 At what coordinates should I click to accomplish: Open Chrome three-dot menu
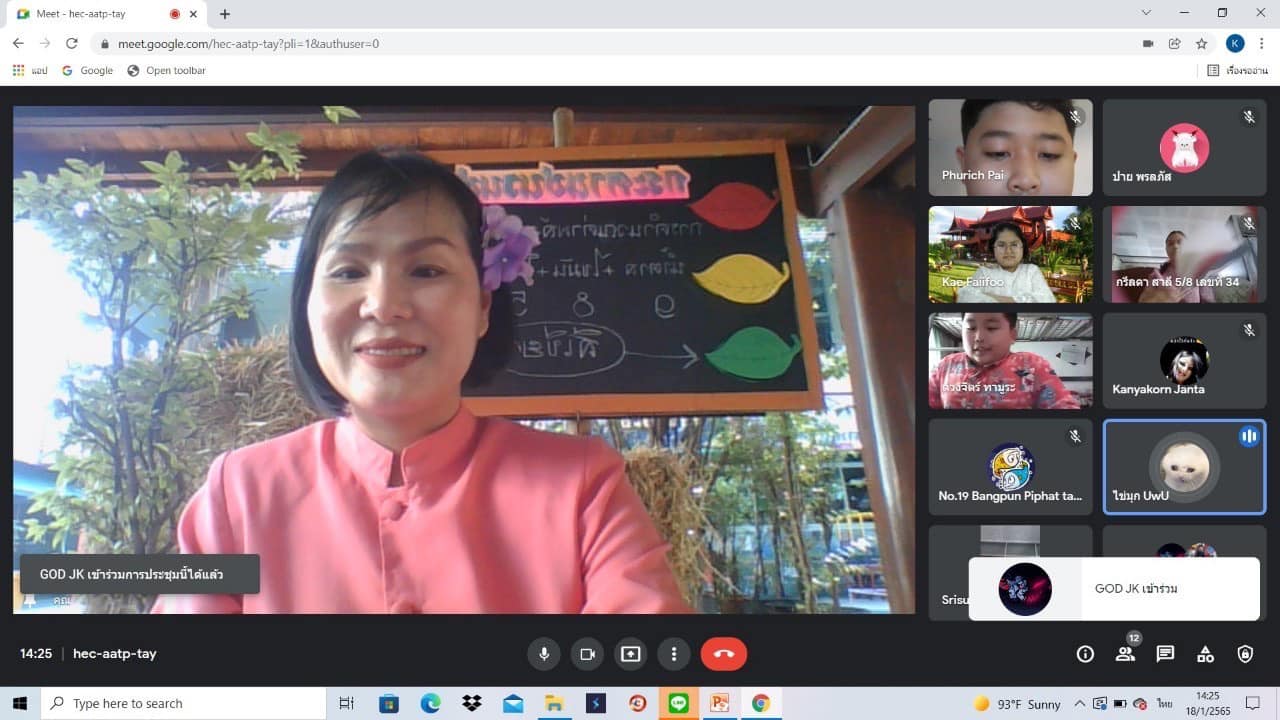tap(1263, 44)
